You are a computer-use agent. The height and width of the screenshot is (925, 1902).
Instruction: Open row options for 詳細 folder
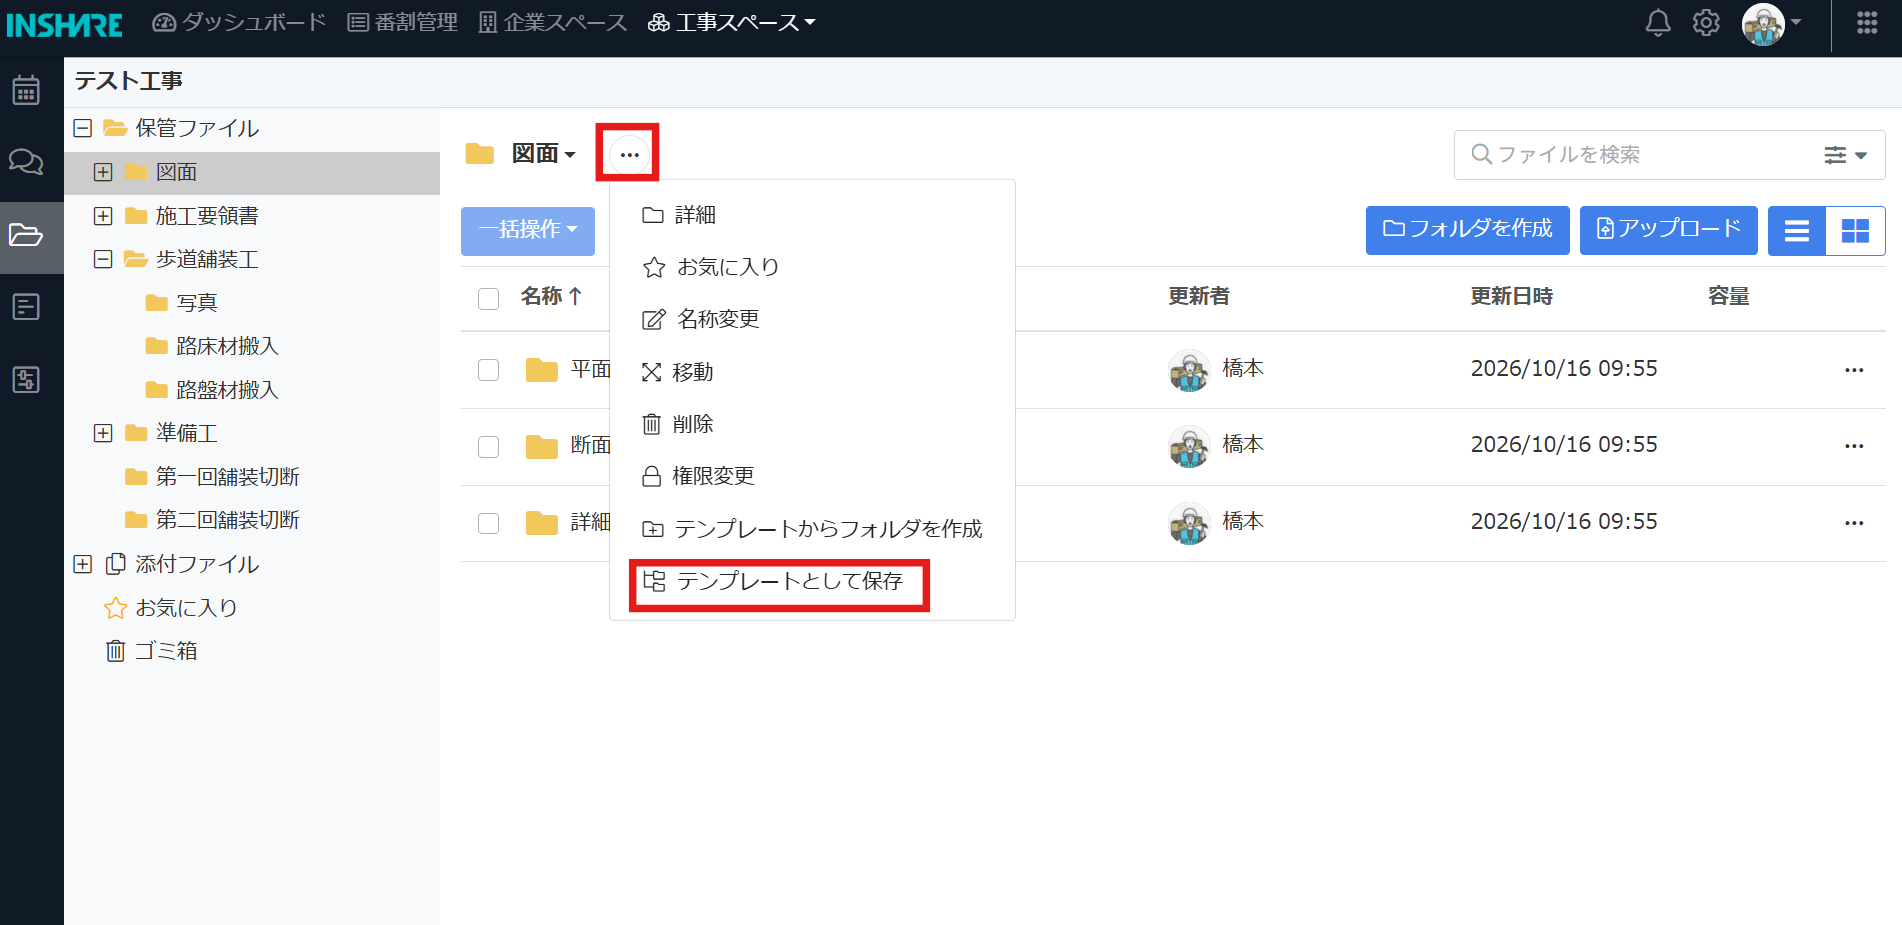(x=1854, y=523)
